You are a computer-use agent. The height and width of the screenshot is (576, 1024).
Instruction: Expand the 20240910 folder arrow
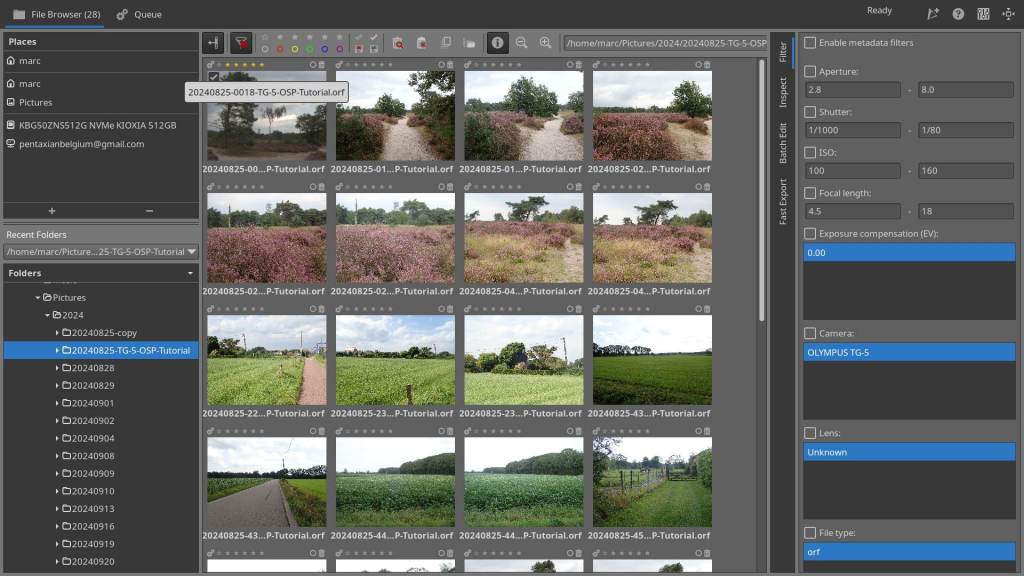pyautogui.click(x=57, y=491)
